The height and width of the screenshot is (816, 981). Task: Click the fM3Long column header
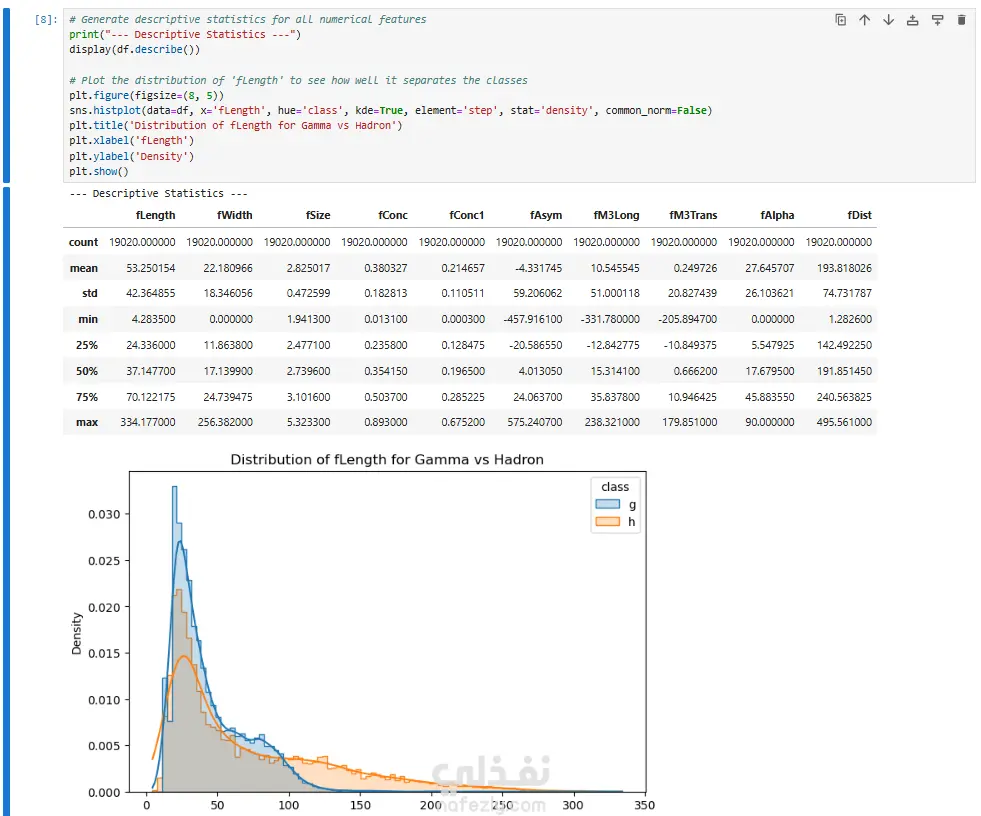point(616,215)
